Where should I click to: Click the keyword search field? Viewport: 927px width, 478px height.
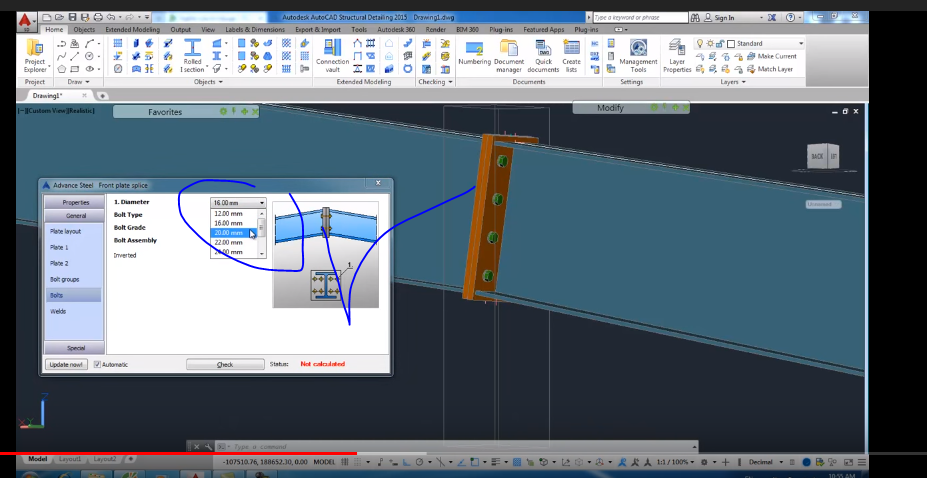coord(640,17)
